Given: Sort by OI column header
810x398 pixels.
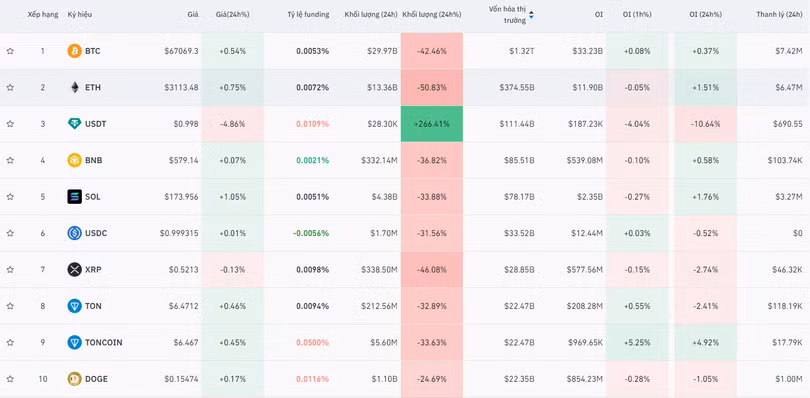Looking at the screenshot, I should 598,14.
